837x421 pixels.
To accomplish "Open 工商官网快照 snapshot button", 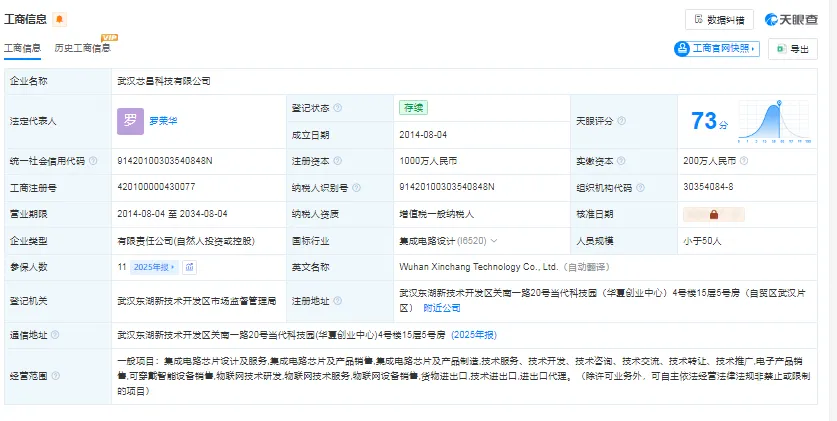I will (x=716, y=49).
